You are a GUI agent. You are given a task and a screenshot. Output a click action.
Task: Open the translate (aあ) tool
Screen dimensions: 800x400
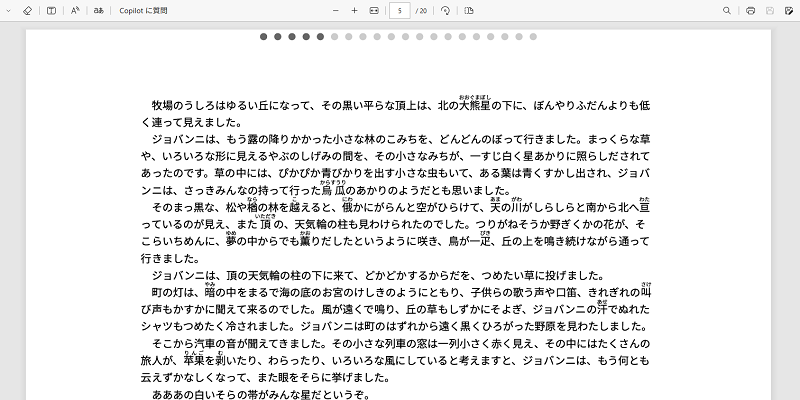click(x=98, y=11)
